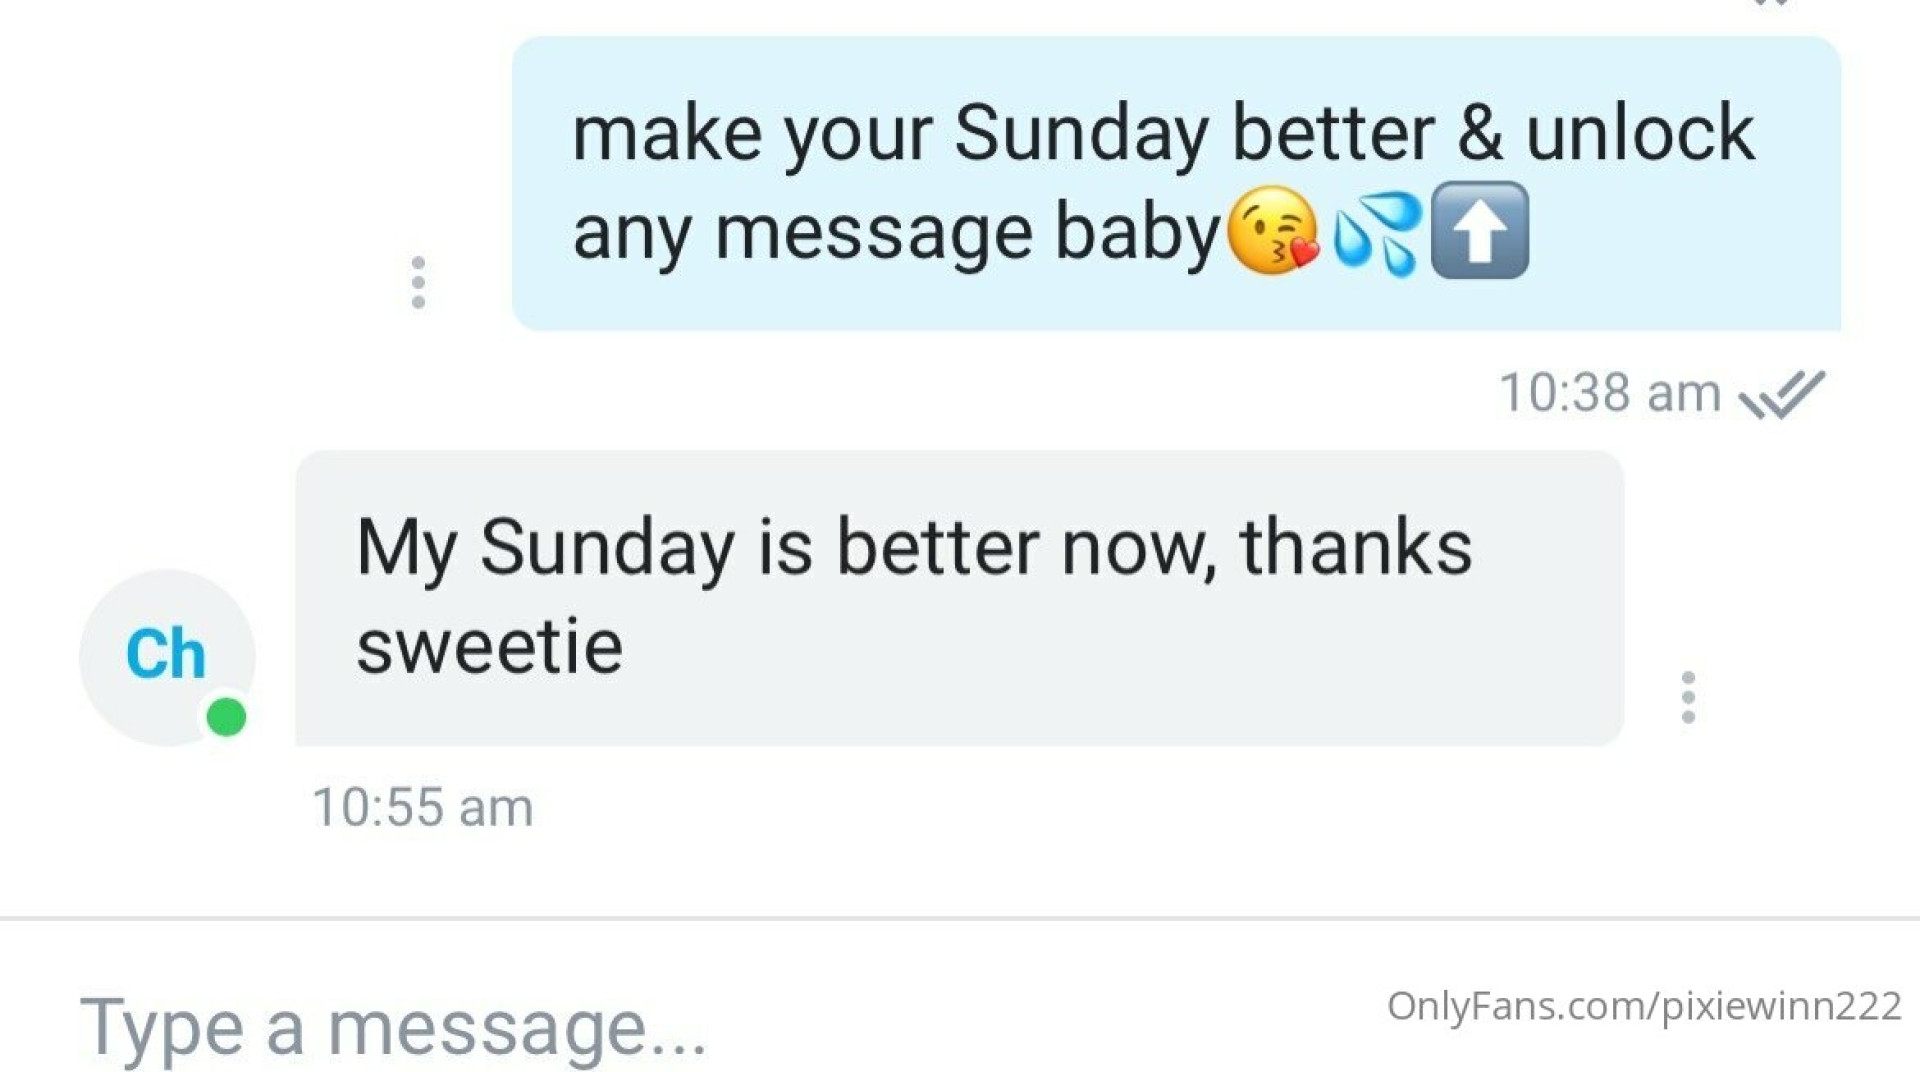
Task: Open options menu beside the "thanks sweetie" reply
Action: coord(1688,697)
